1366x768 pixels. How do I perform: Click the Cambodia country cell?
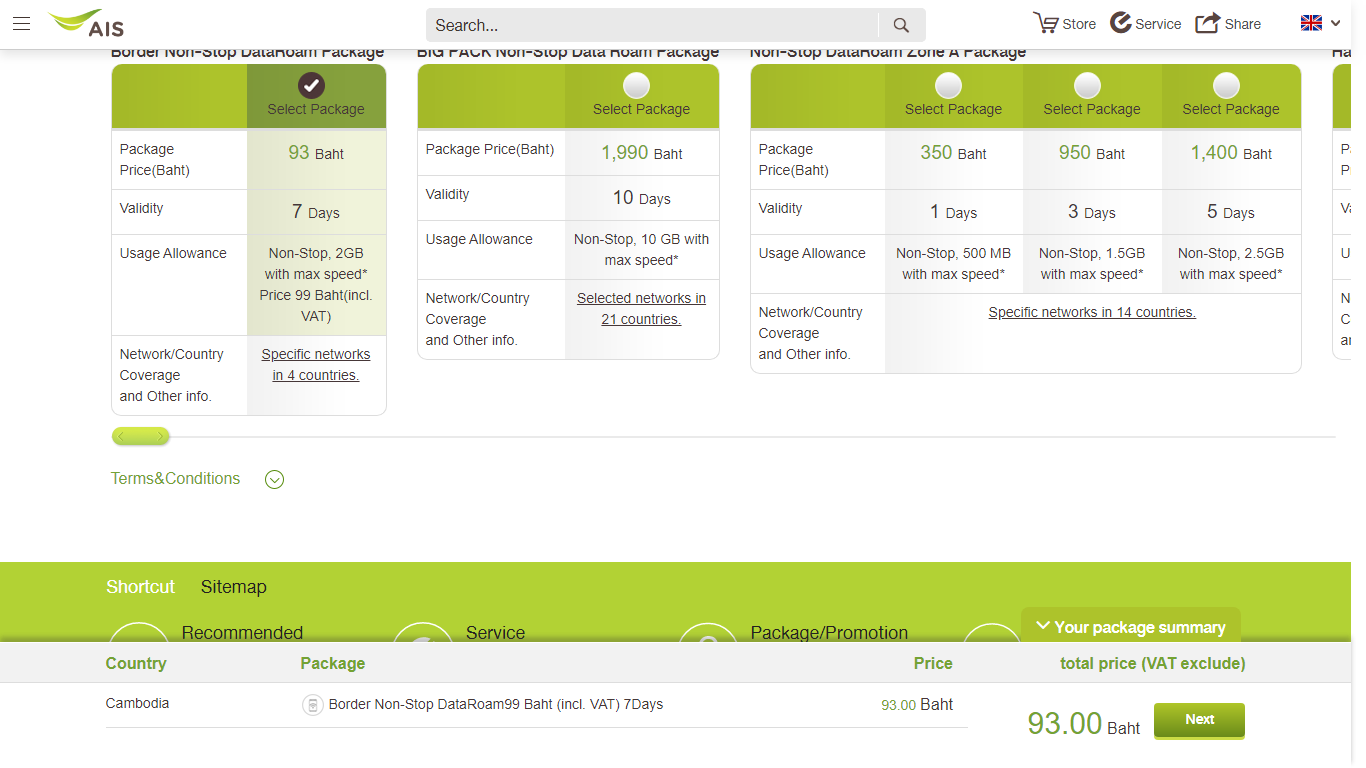(137, 703)
